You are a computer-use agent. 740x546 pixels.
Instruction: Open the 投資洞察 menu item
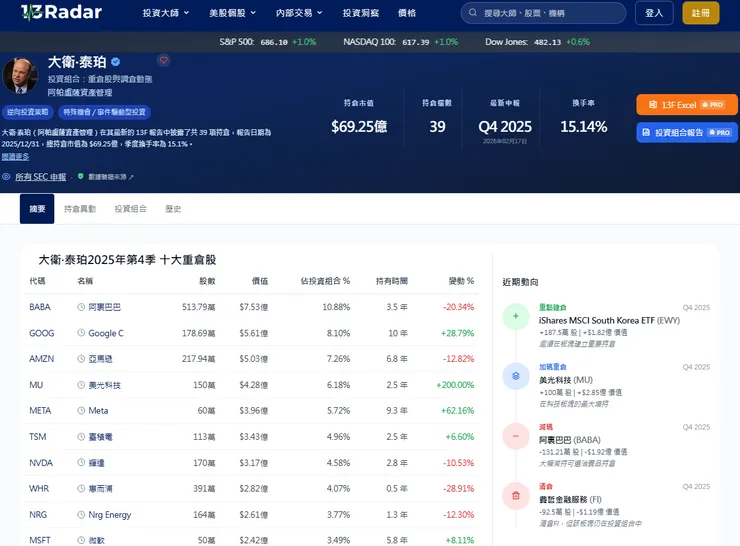click(361, 13)
